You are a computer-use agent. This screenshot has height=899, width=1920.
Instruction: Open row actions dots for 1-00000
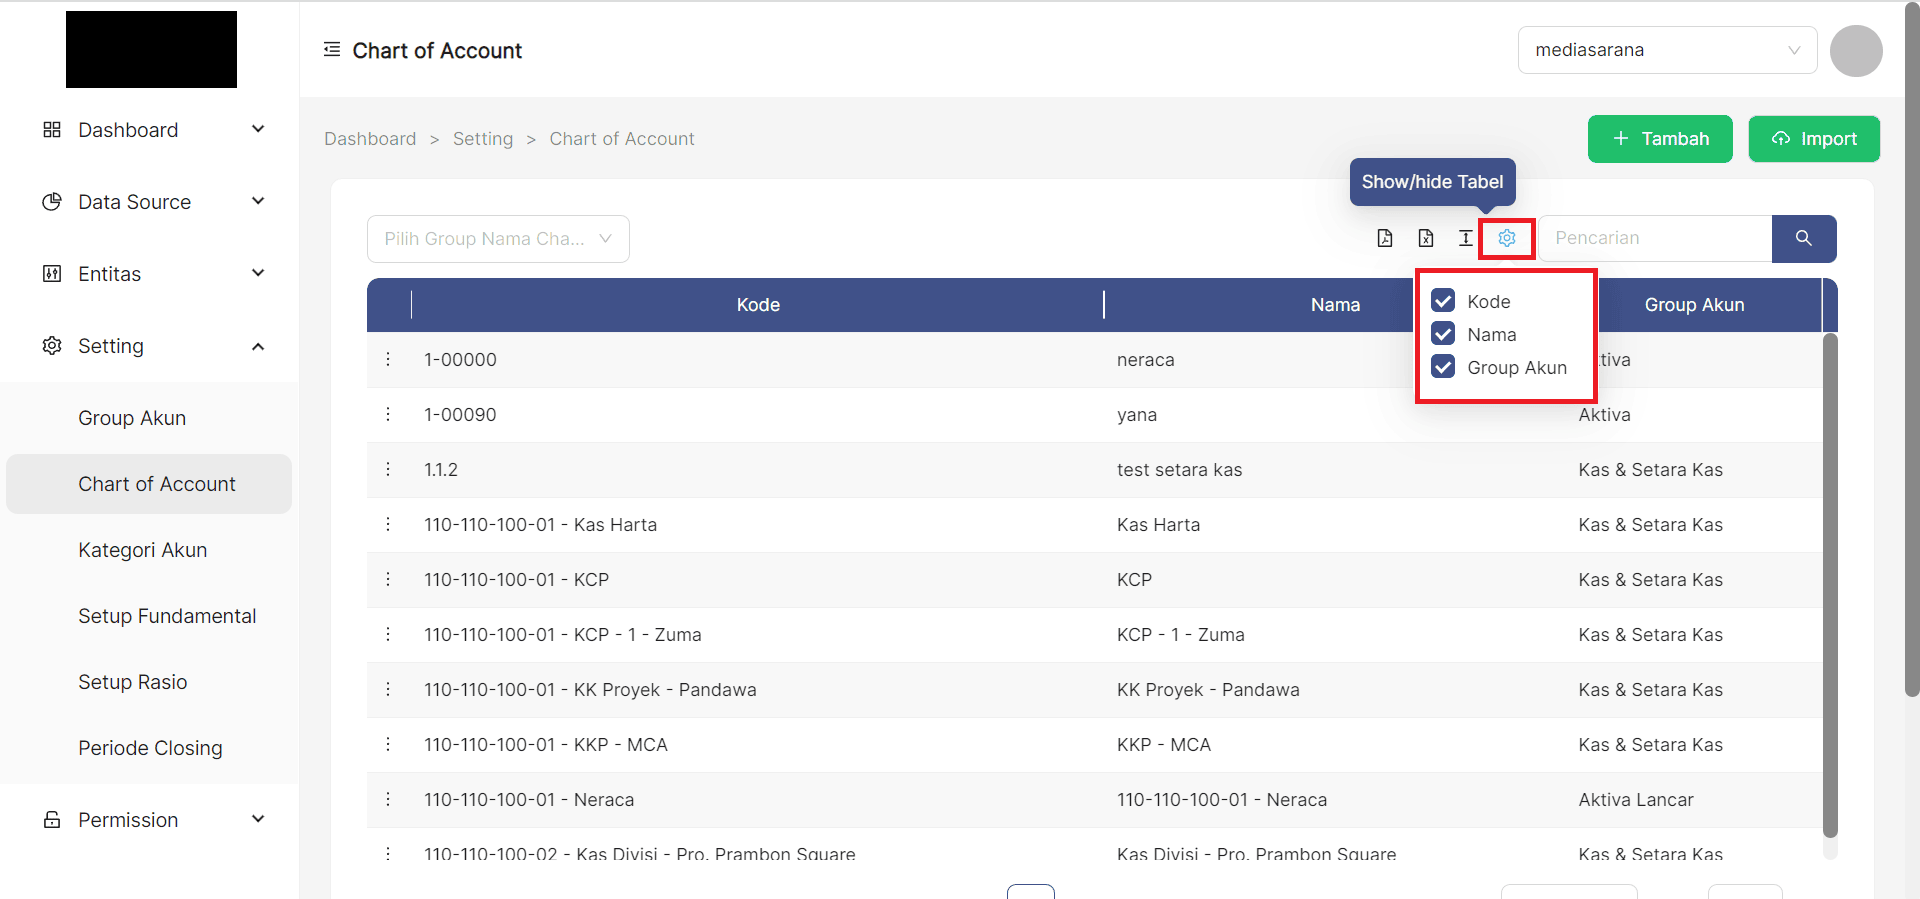(x=388, y=359)
